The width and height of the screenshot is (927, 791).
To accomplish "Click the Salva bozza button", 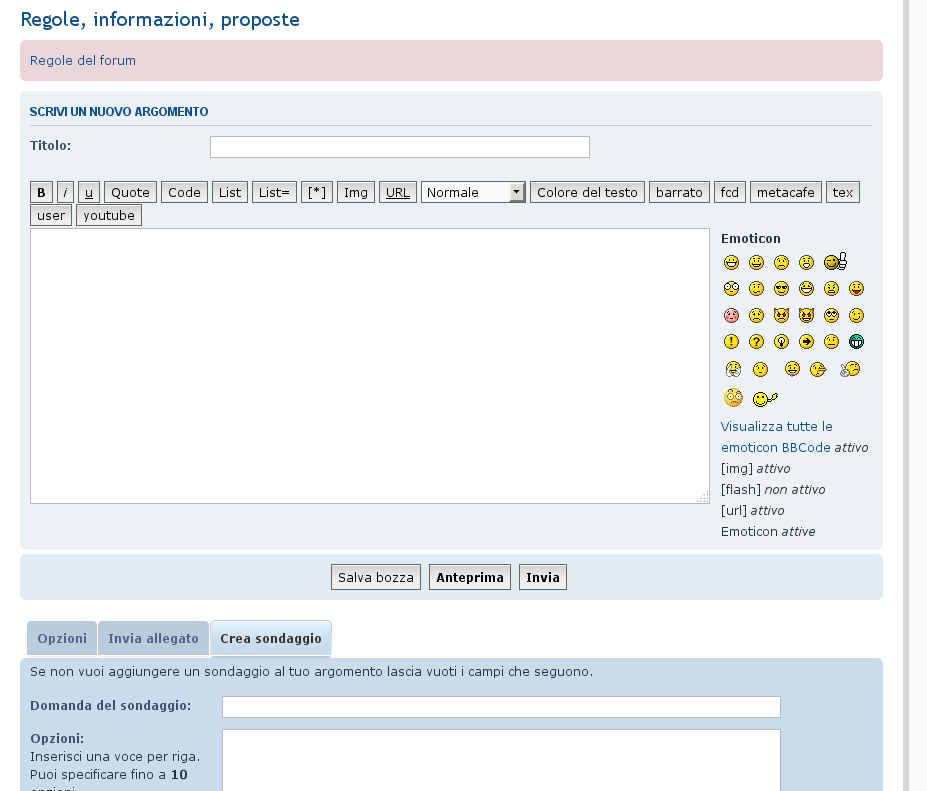I will [376, 577].
